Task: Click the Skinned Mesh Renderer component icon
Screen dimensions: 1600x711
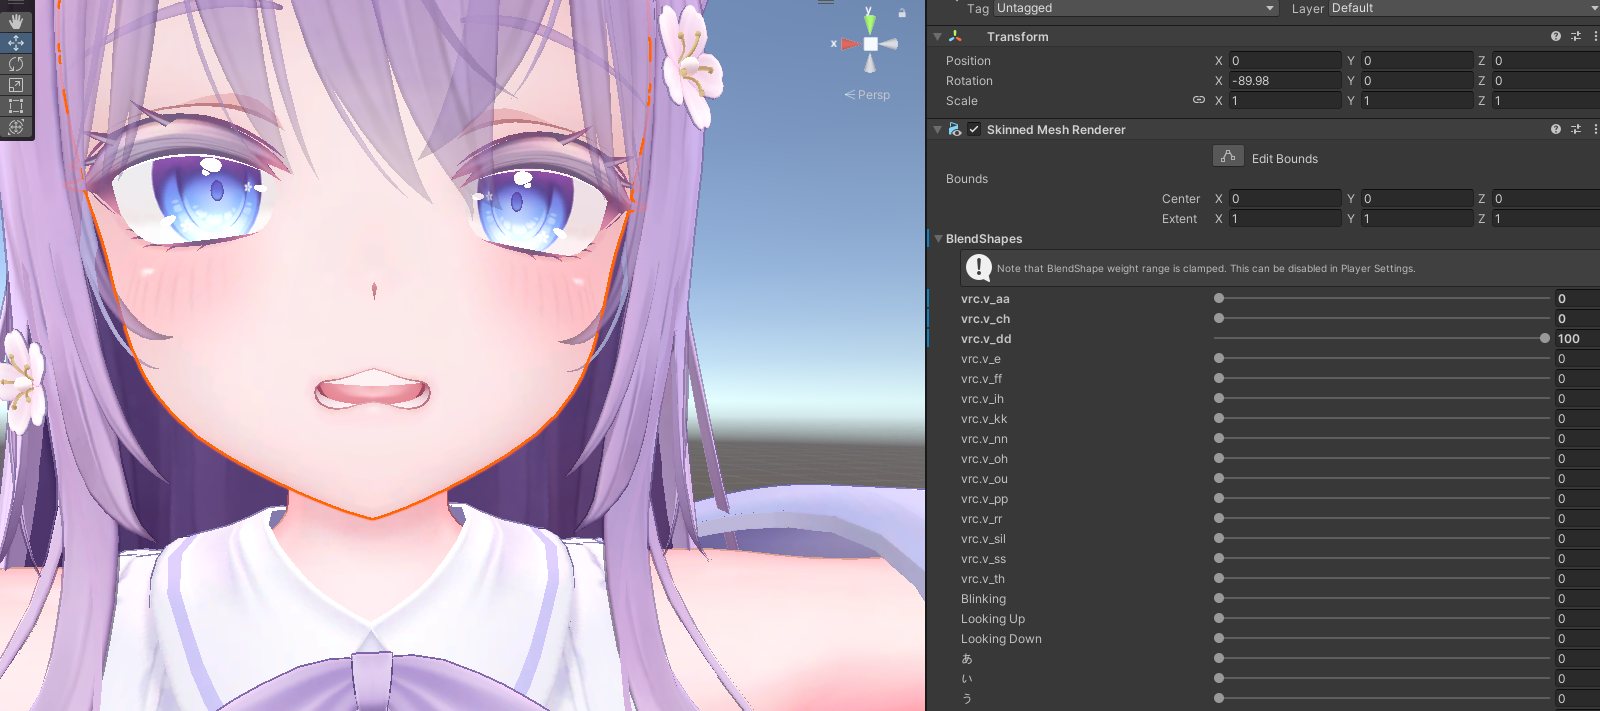Action: (x=955, y=129)
